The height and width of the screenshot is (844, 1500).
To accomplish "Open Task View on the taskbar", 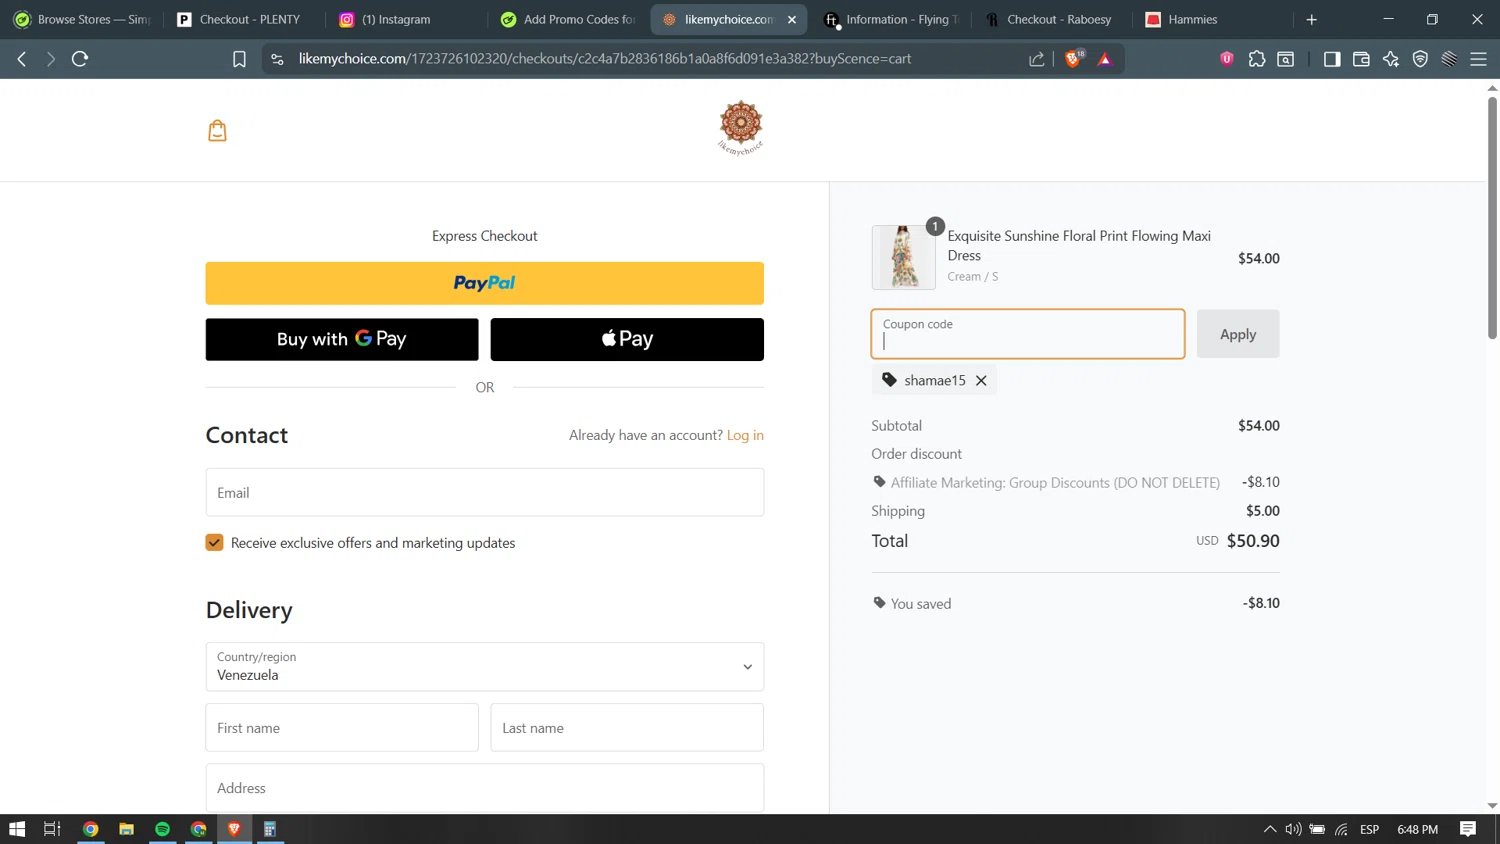I will (52, 829).
